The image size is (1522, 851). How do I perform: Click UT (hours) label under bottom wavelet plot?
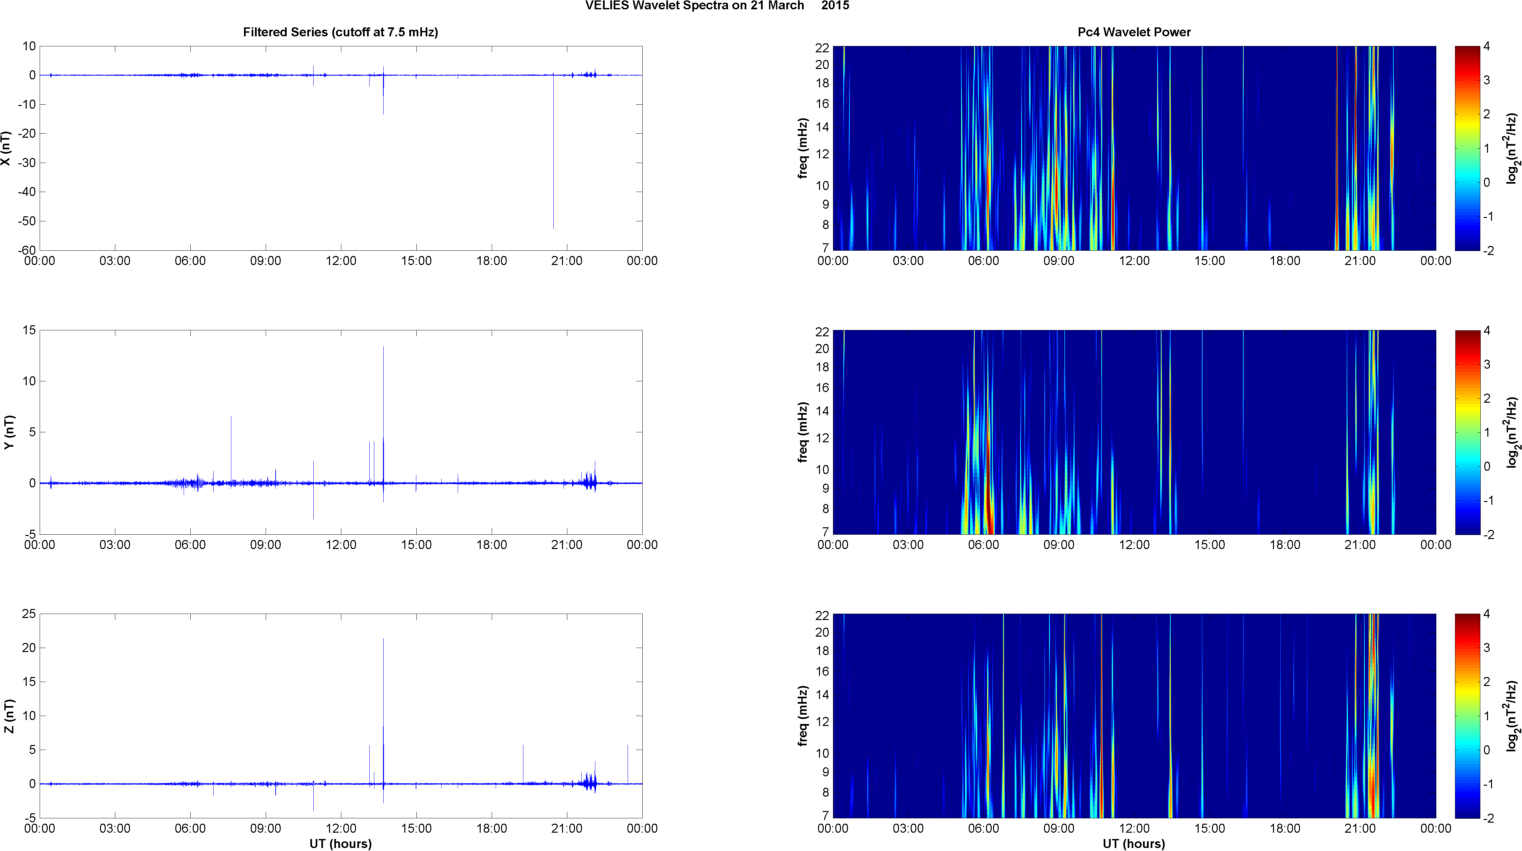pos(1133,843)
